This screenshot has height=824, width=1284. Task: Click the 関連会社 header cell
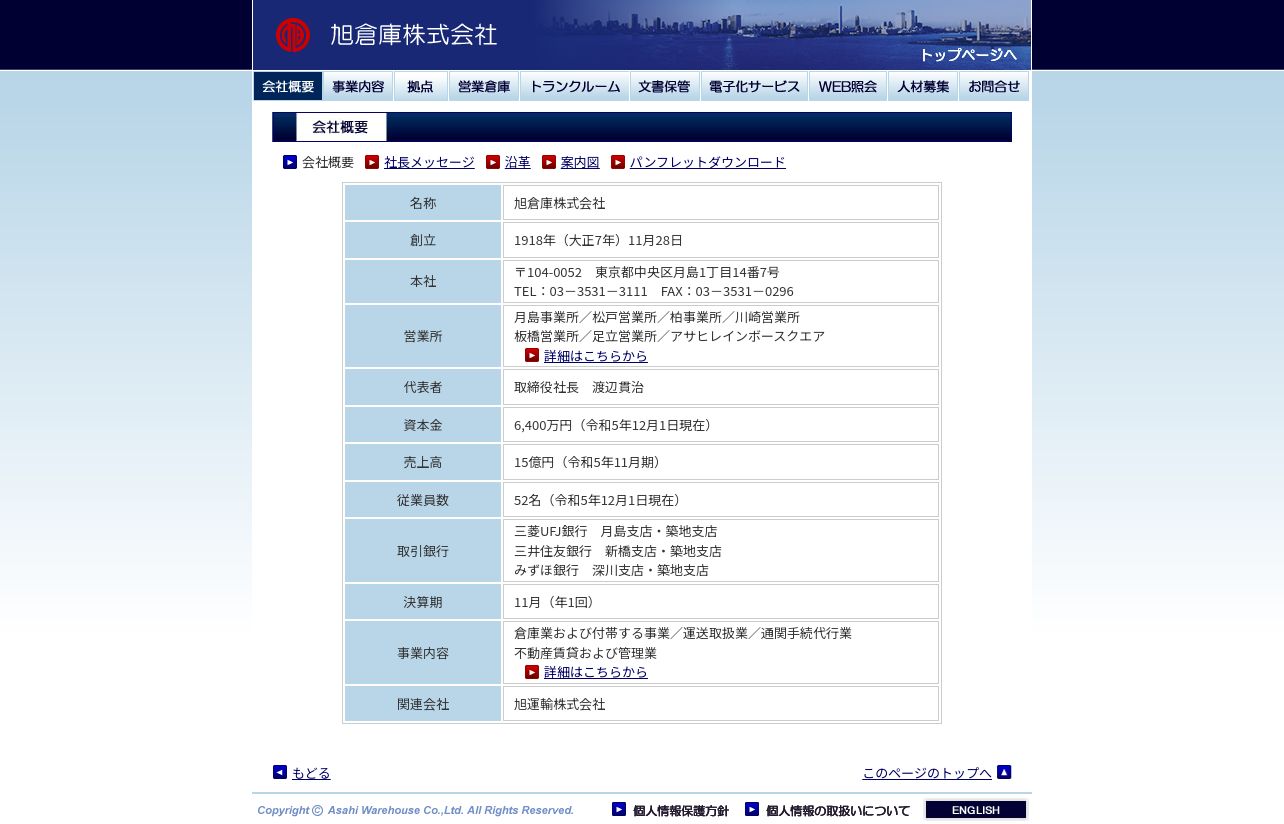423,704
